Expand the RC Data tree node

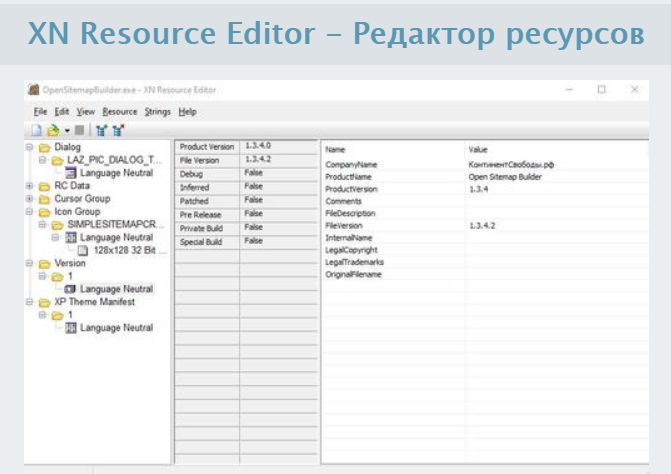pos(30,186)
